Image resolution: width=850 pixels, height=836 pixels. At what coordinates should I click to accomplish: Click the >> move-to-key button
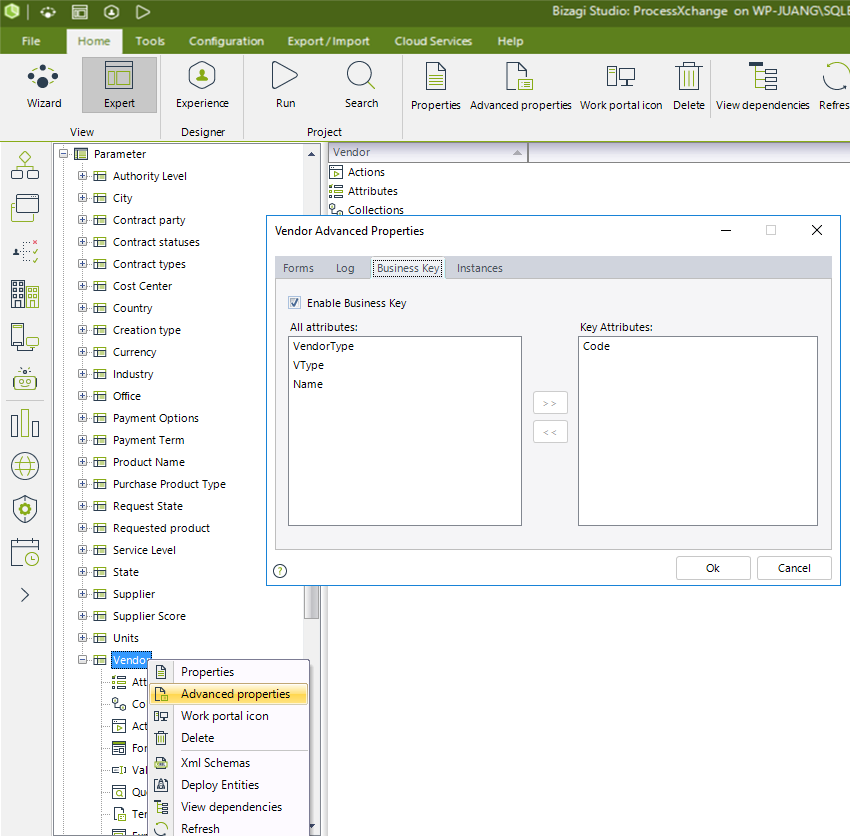[x=550, y=403]
